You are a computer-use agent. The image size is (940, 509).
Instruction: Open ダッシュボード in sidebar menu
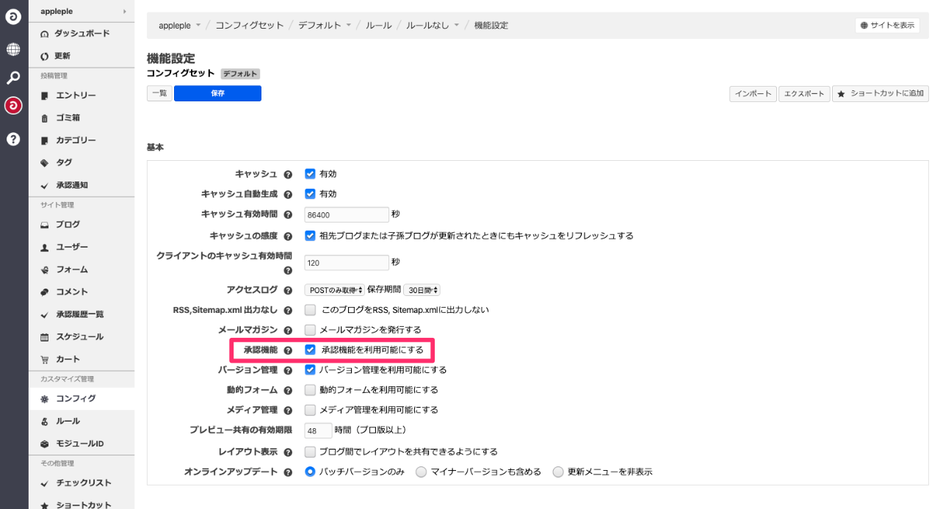(x=82, y=33)
